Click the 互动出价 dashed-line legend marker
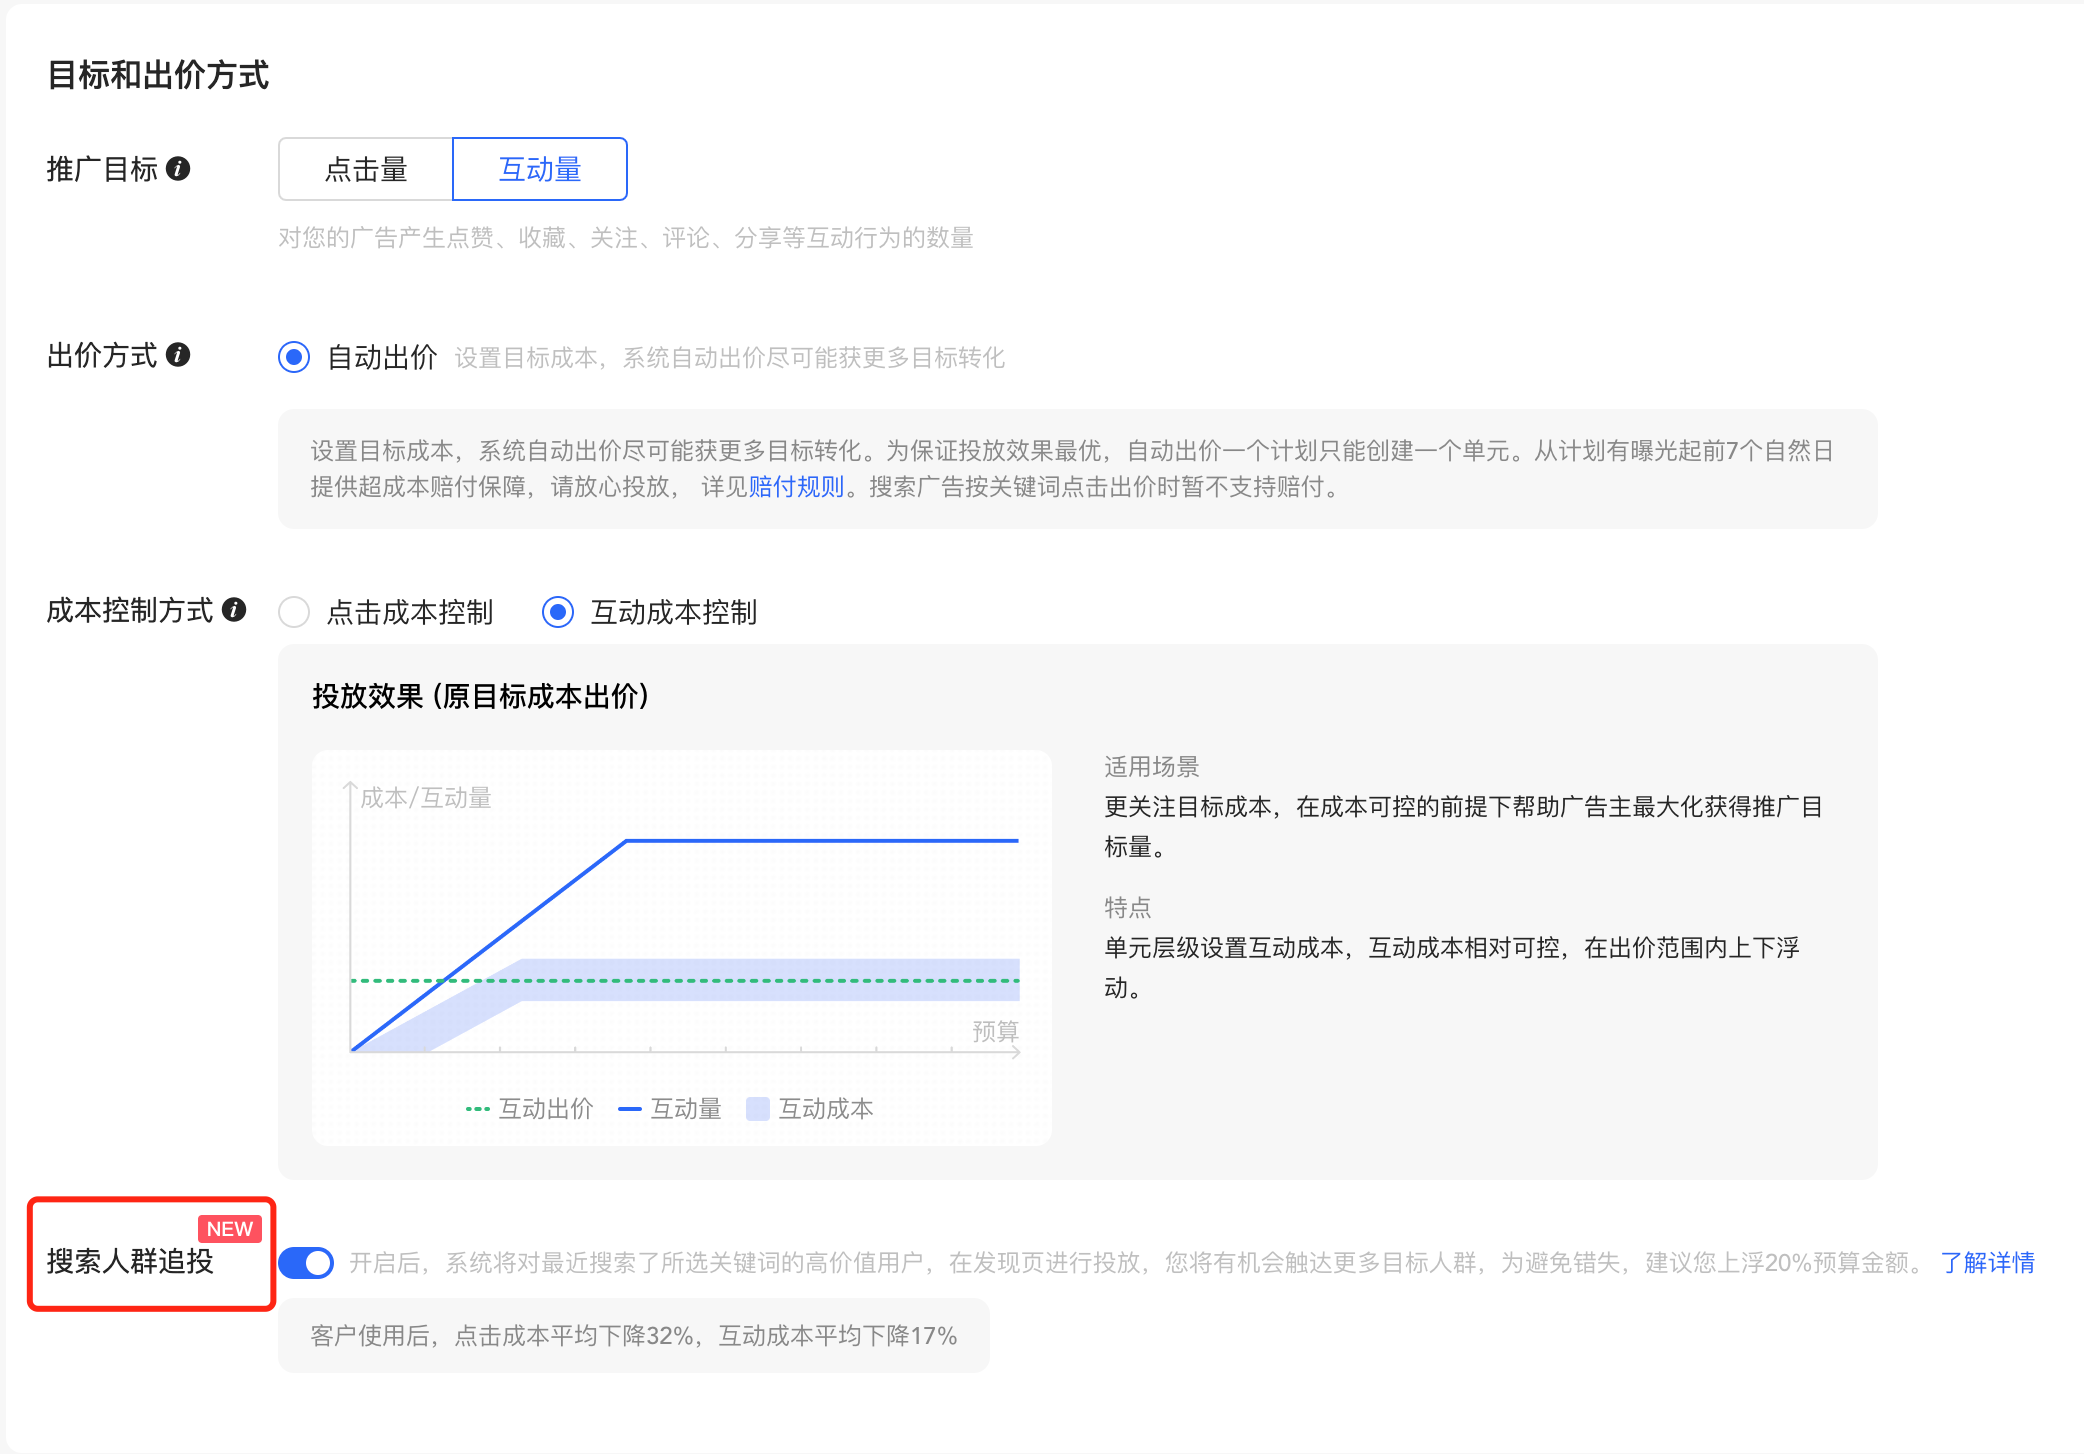2084x1454 pixels. 477,1108
